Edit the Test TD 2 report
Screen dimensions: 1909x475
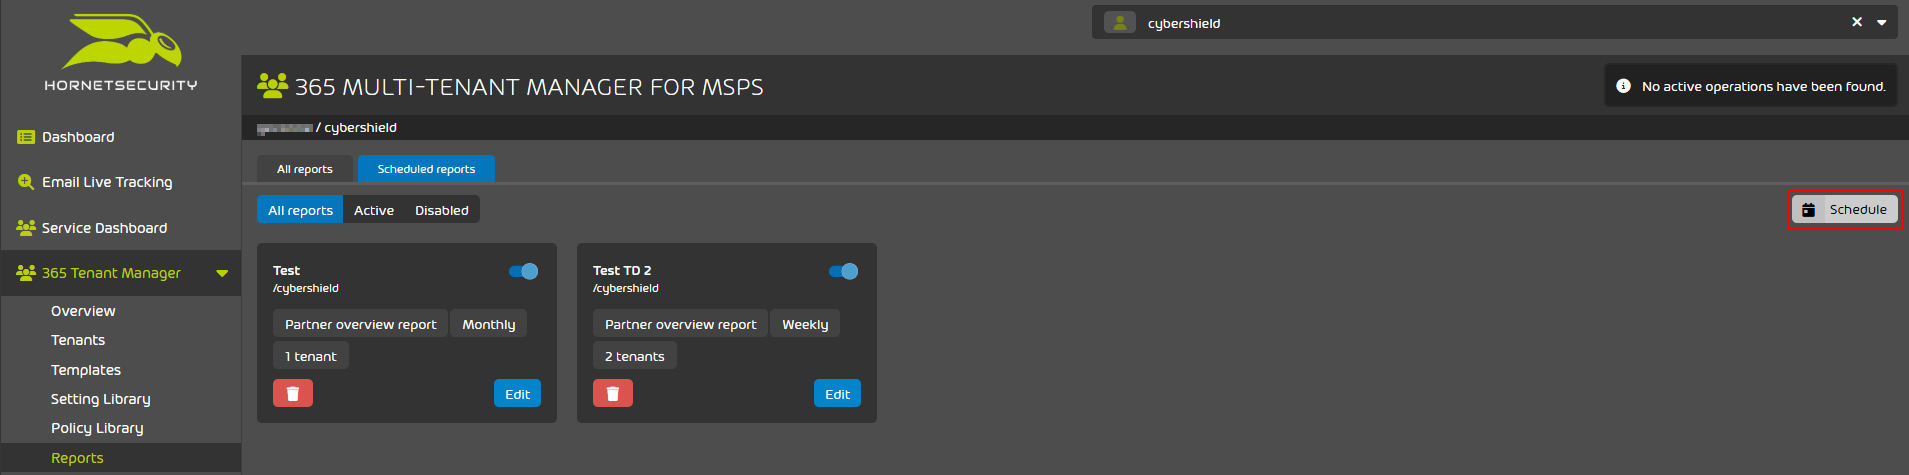point(837,393)
